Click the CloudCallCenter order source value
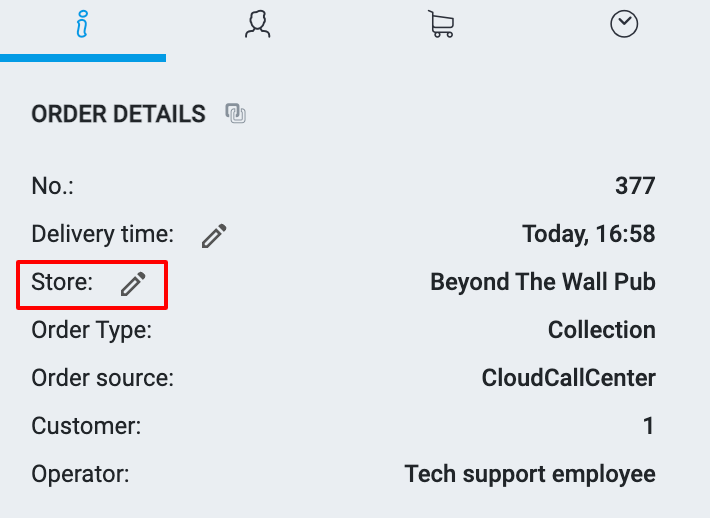 568,378
